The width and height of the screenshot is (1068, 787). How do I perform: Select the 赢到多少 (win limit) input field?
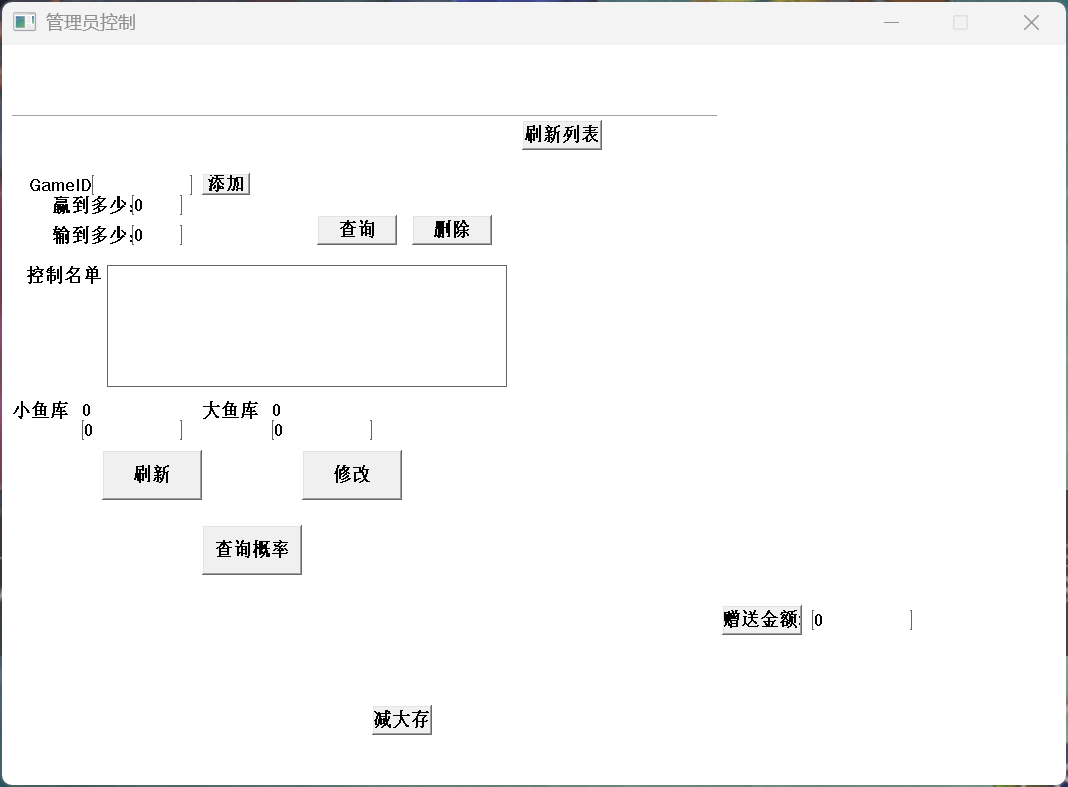pyautogui.click(x=155, y=205)
